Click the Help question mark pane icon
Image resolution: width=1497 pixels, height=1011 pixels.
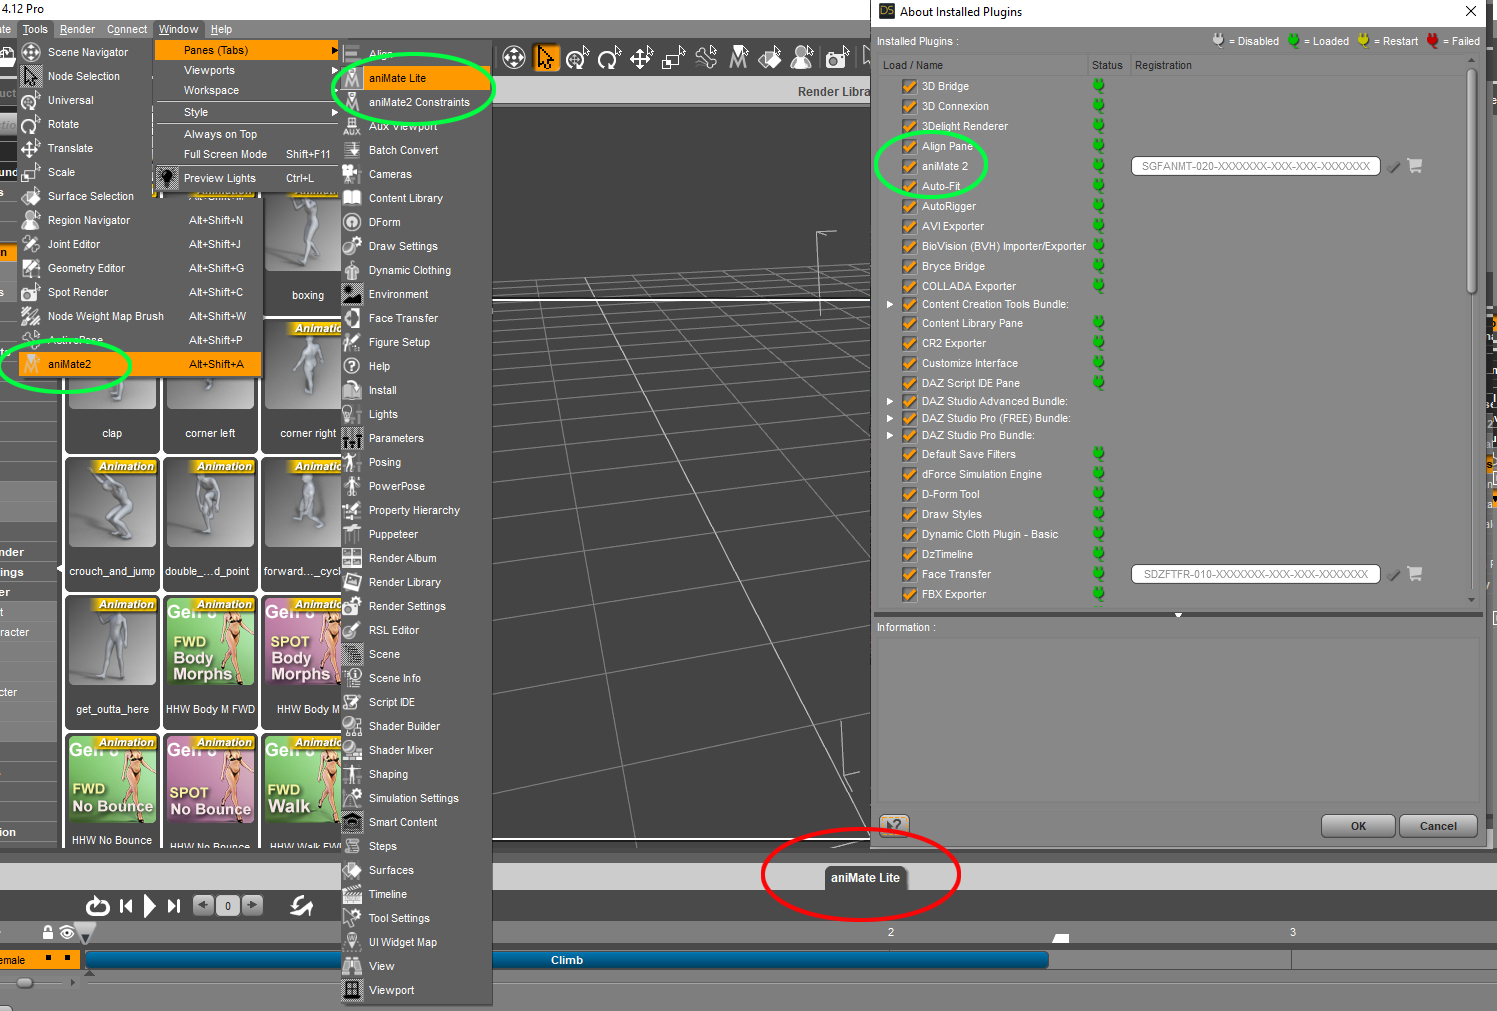pos(352,366)
